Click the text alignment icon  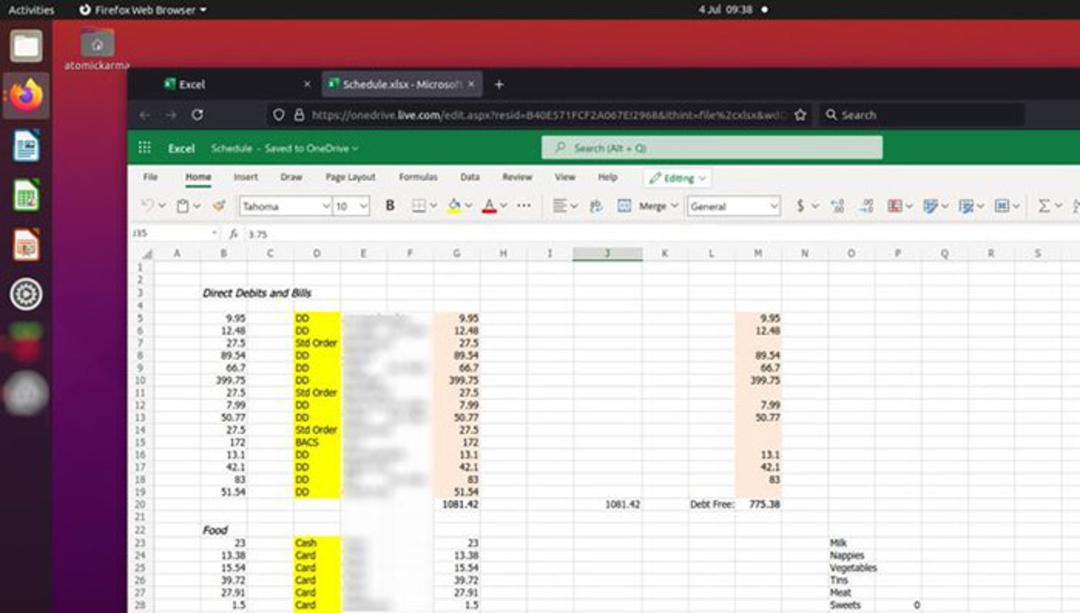coord(560,205)
